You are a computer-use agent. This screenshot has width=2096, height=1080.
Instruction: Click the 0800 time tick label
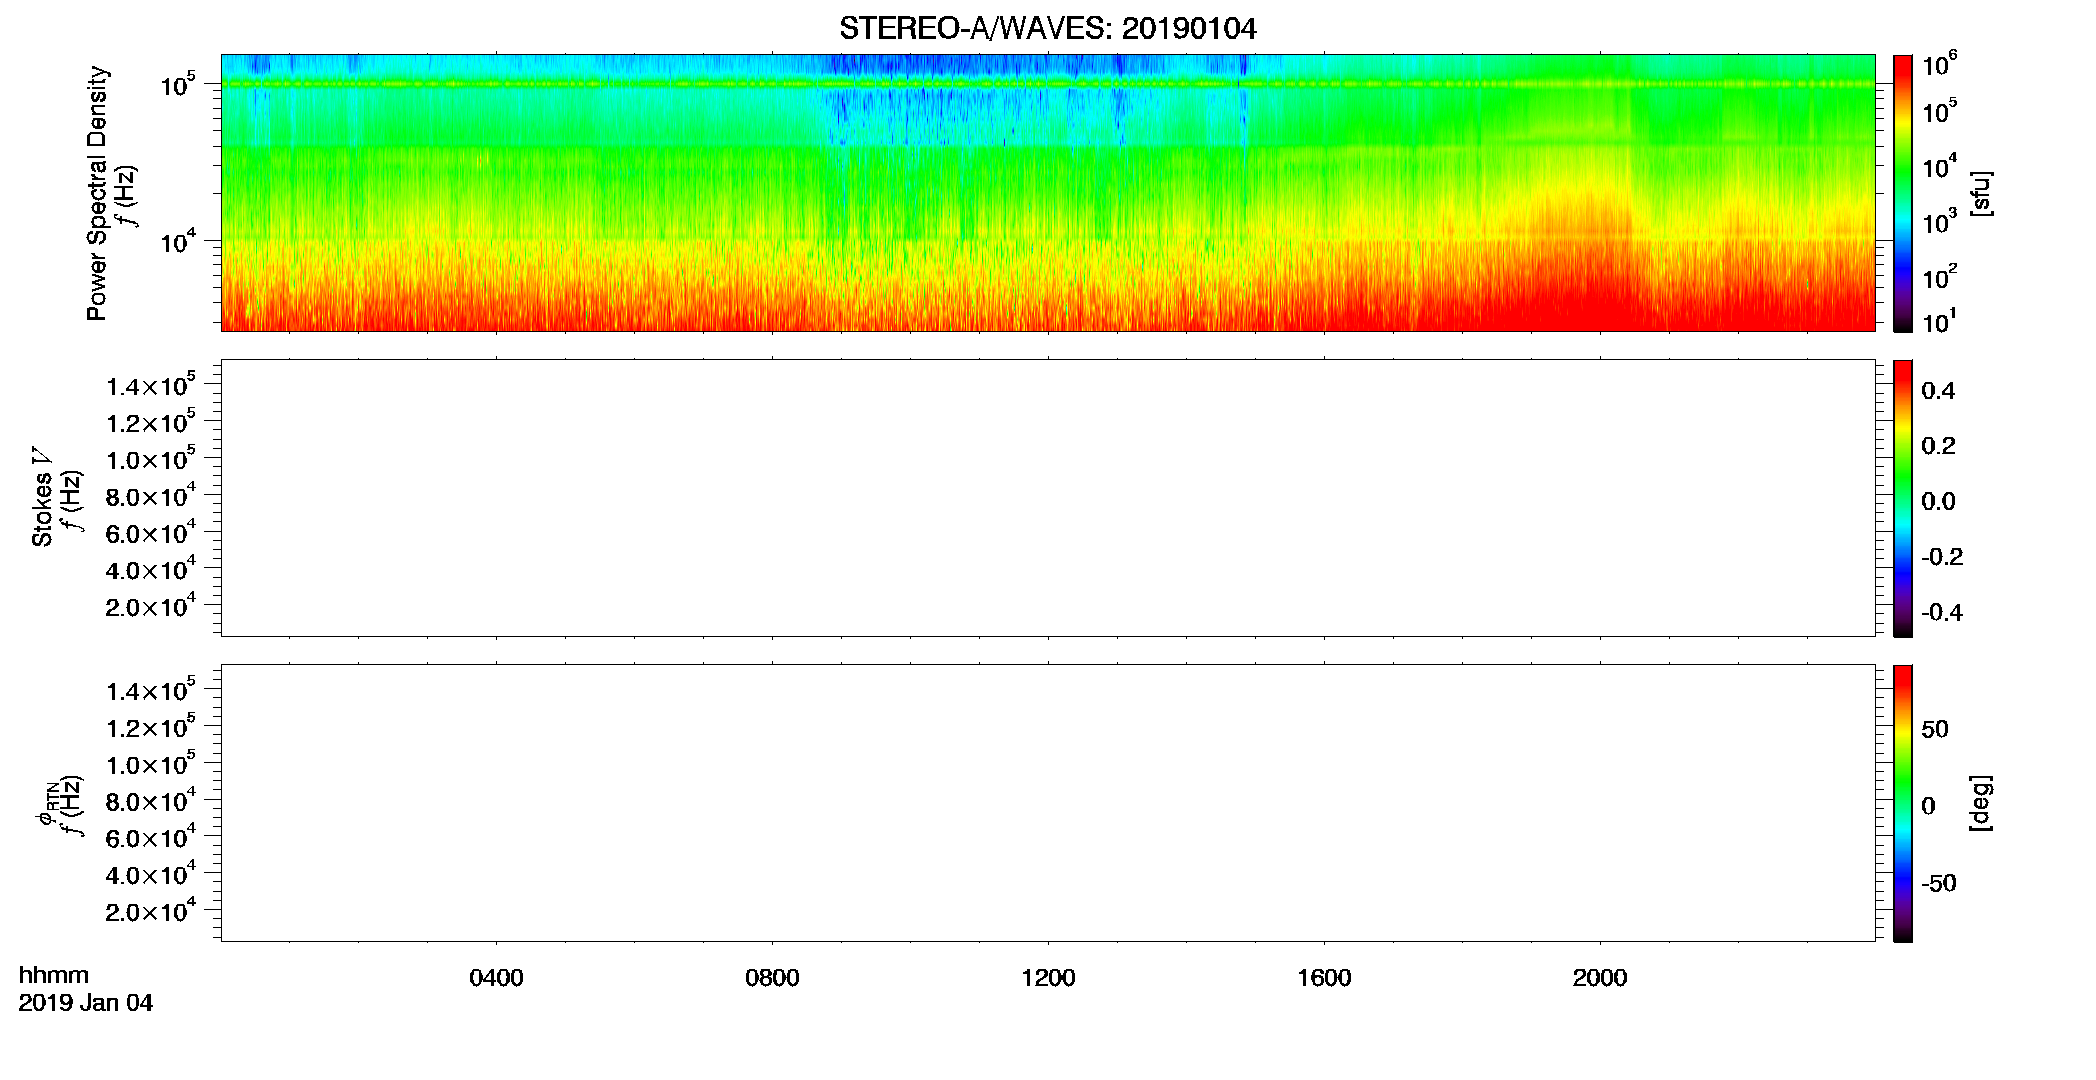click(772, 978)
